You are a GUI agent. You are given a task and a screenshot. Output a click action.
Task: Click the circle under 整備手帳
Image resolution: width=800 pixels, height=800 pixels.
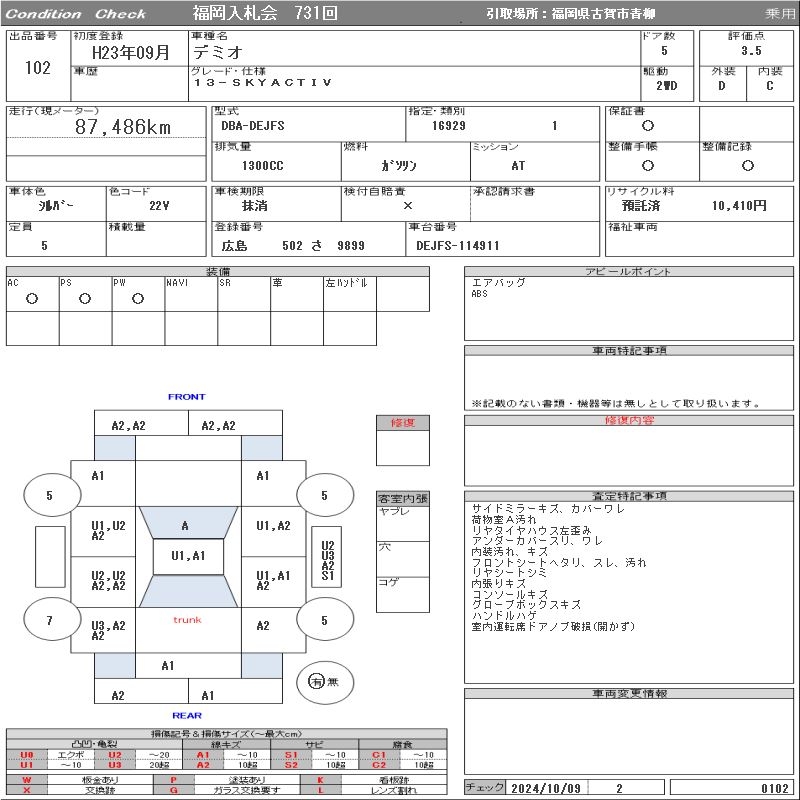648,165
